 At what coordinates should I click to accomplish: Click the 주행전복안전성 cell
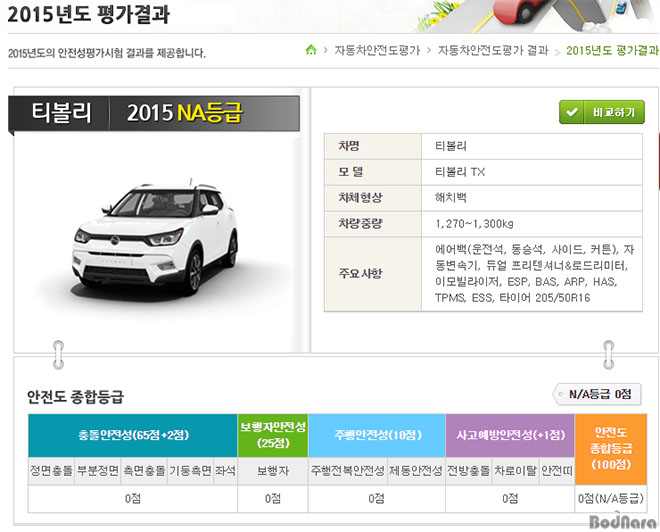(x=347, y=471)
